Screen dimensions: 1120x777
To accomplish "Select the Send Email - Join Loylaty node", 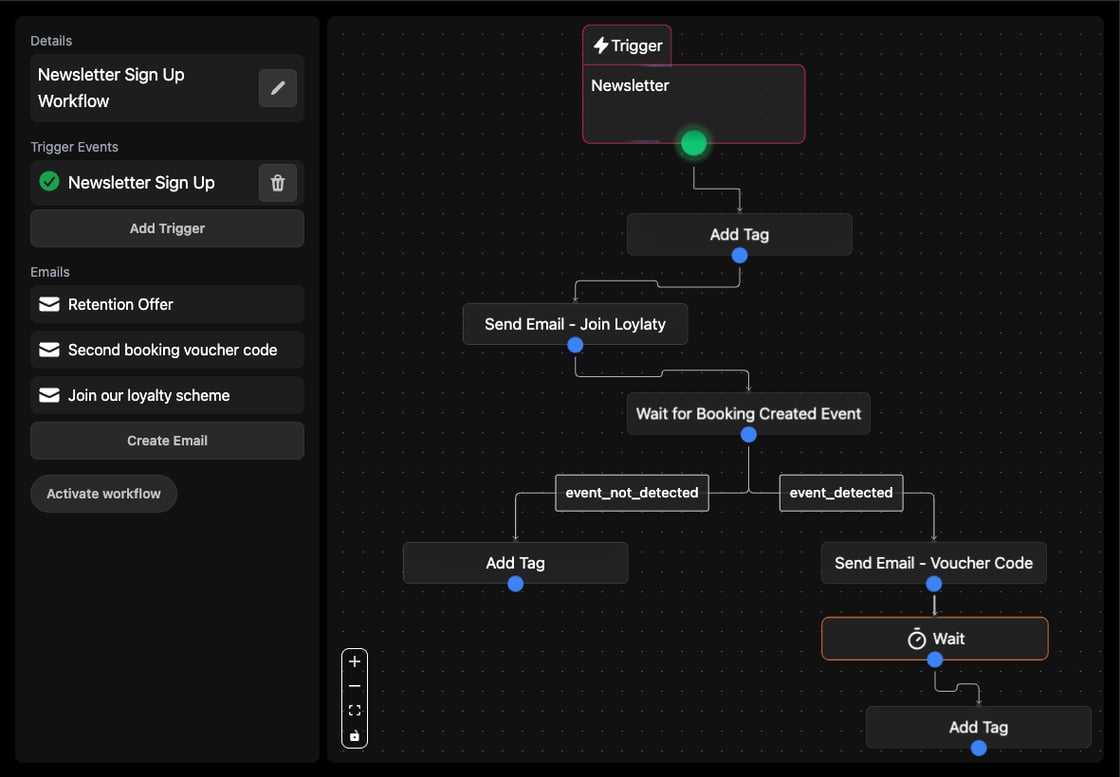I will [575, 324].
